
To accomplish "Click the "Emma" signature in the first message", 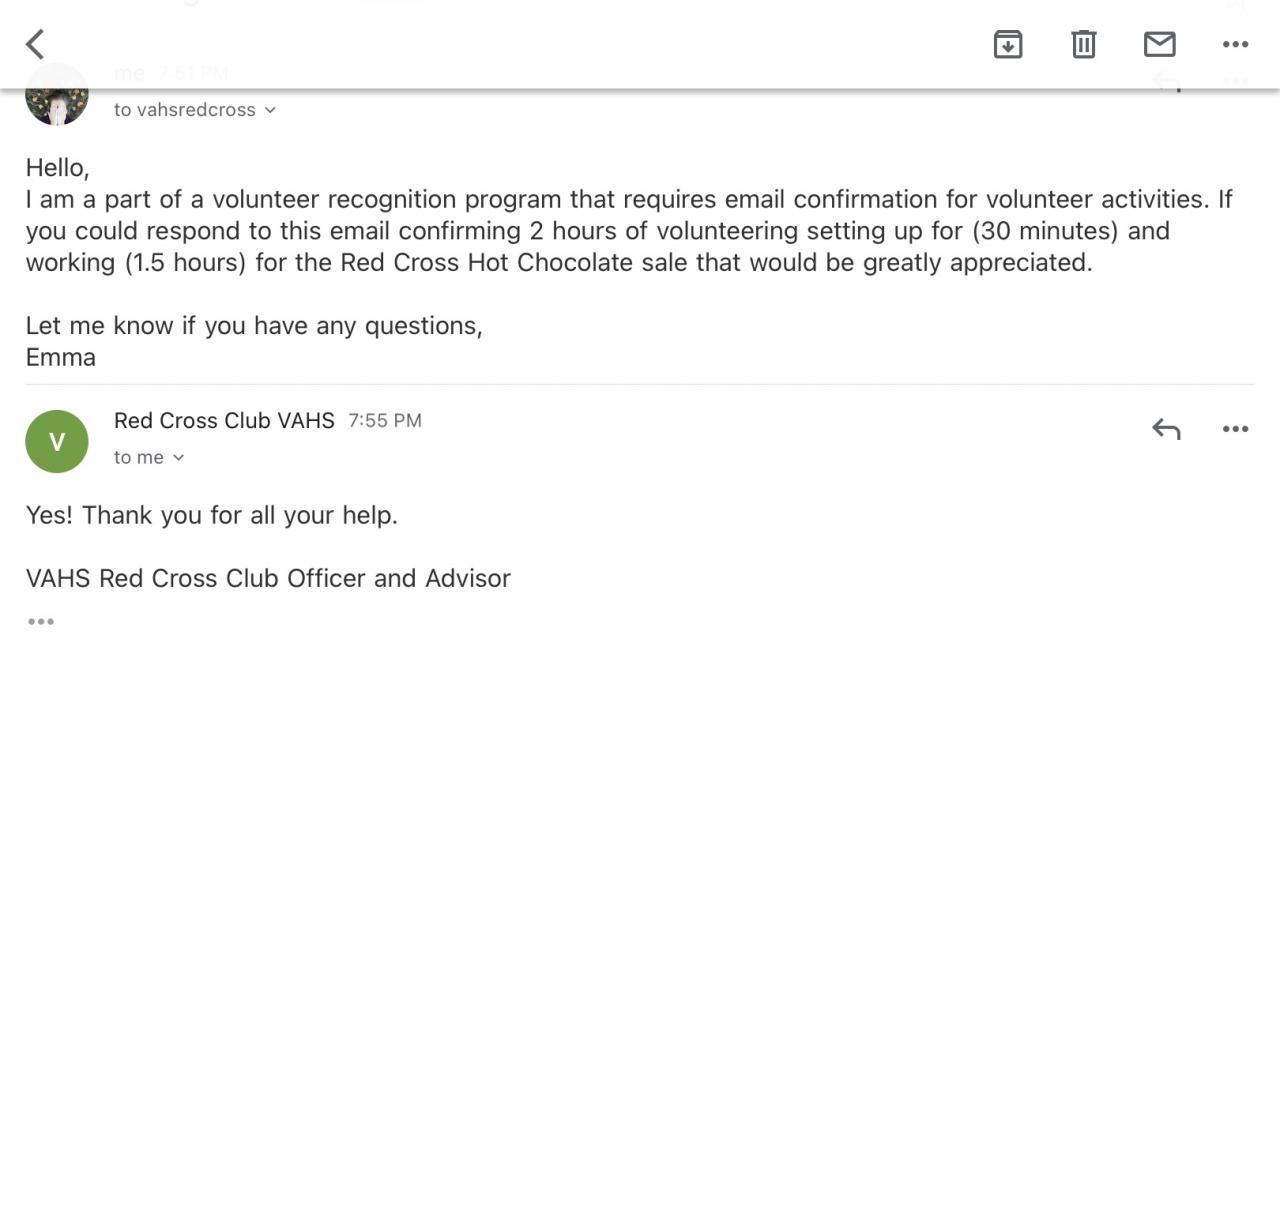I will [61, 357].
